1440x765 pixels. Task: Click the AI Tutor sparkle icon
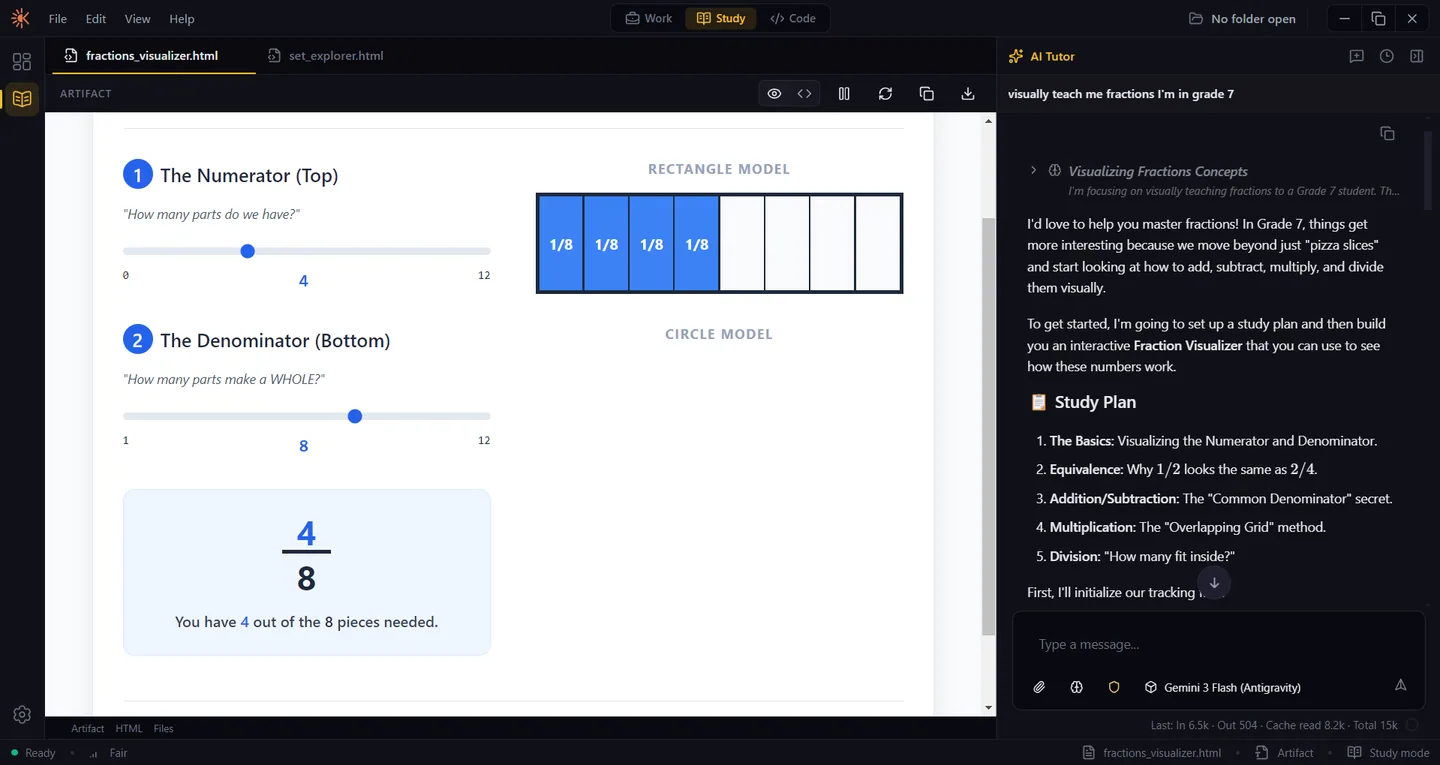point(1016,56)
